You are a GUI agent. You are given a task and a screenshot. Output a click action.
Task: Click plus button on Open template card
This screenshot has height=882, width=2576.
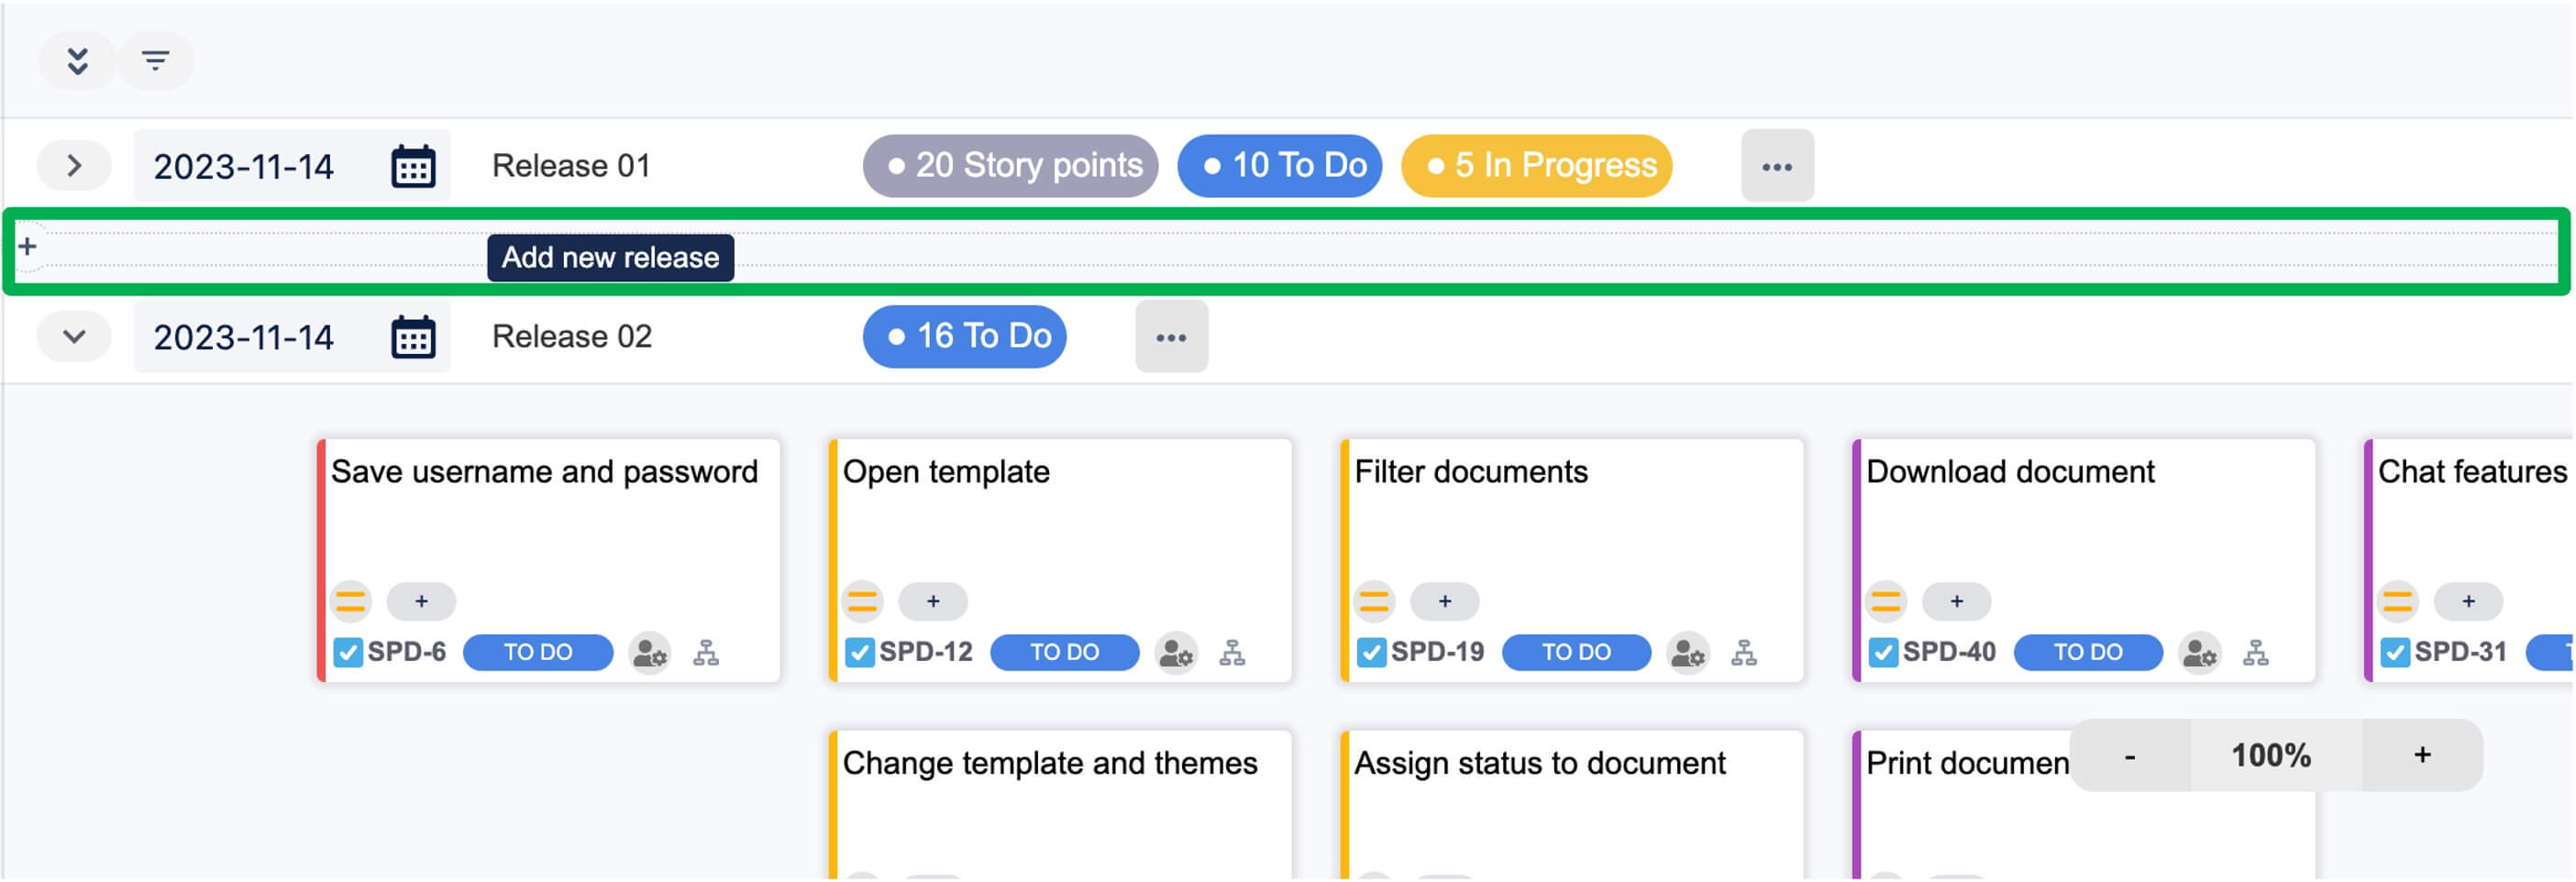coord(932,601)
